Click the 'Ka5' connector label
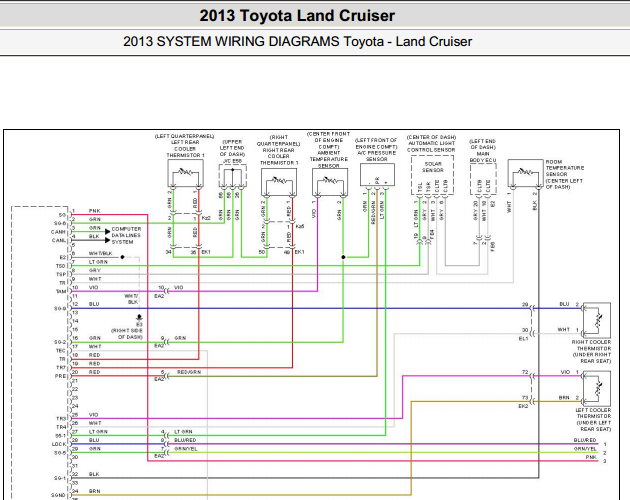 300,226
